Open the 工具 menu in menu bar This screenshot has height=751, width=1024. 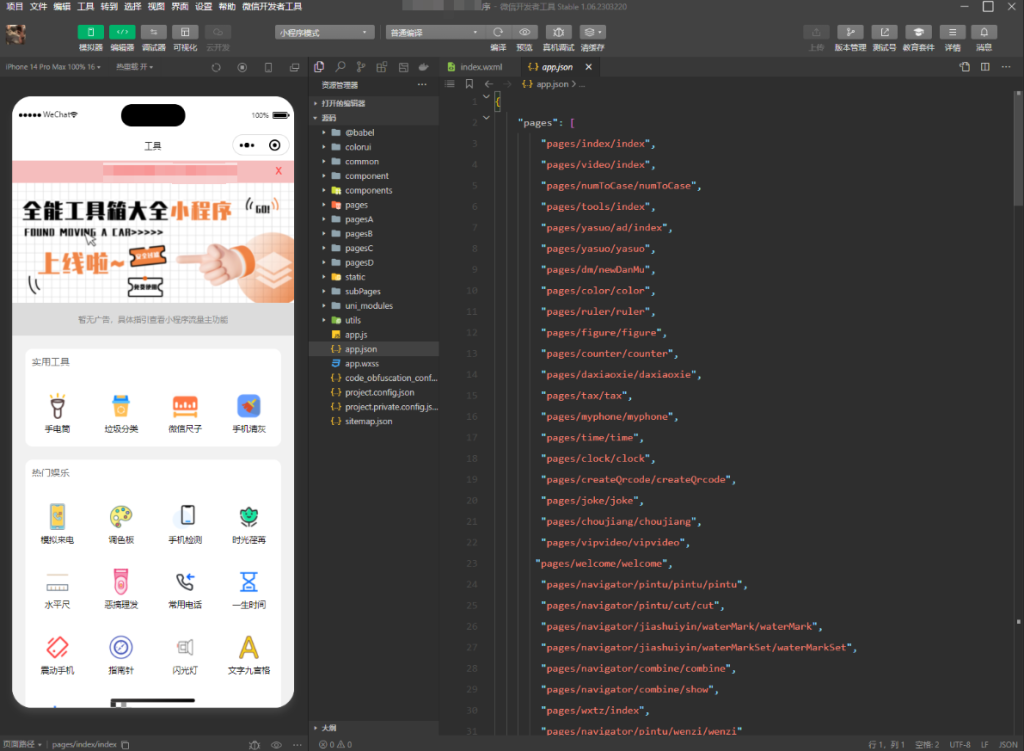coord(86,6)
